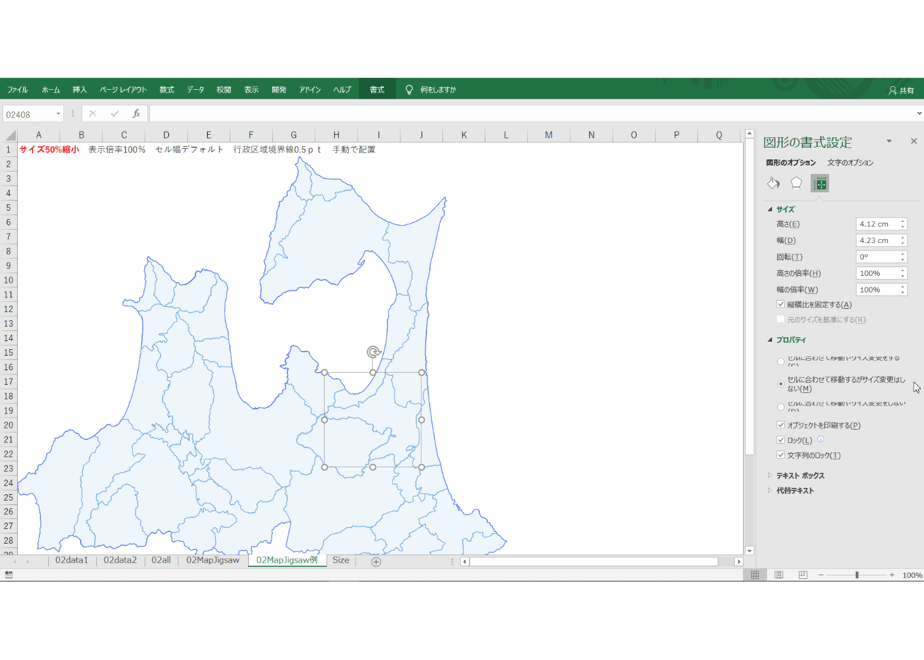Select move but don't size with cells
924x660 pixels.
click(781, 384)
